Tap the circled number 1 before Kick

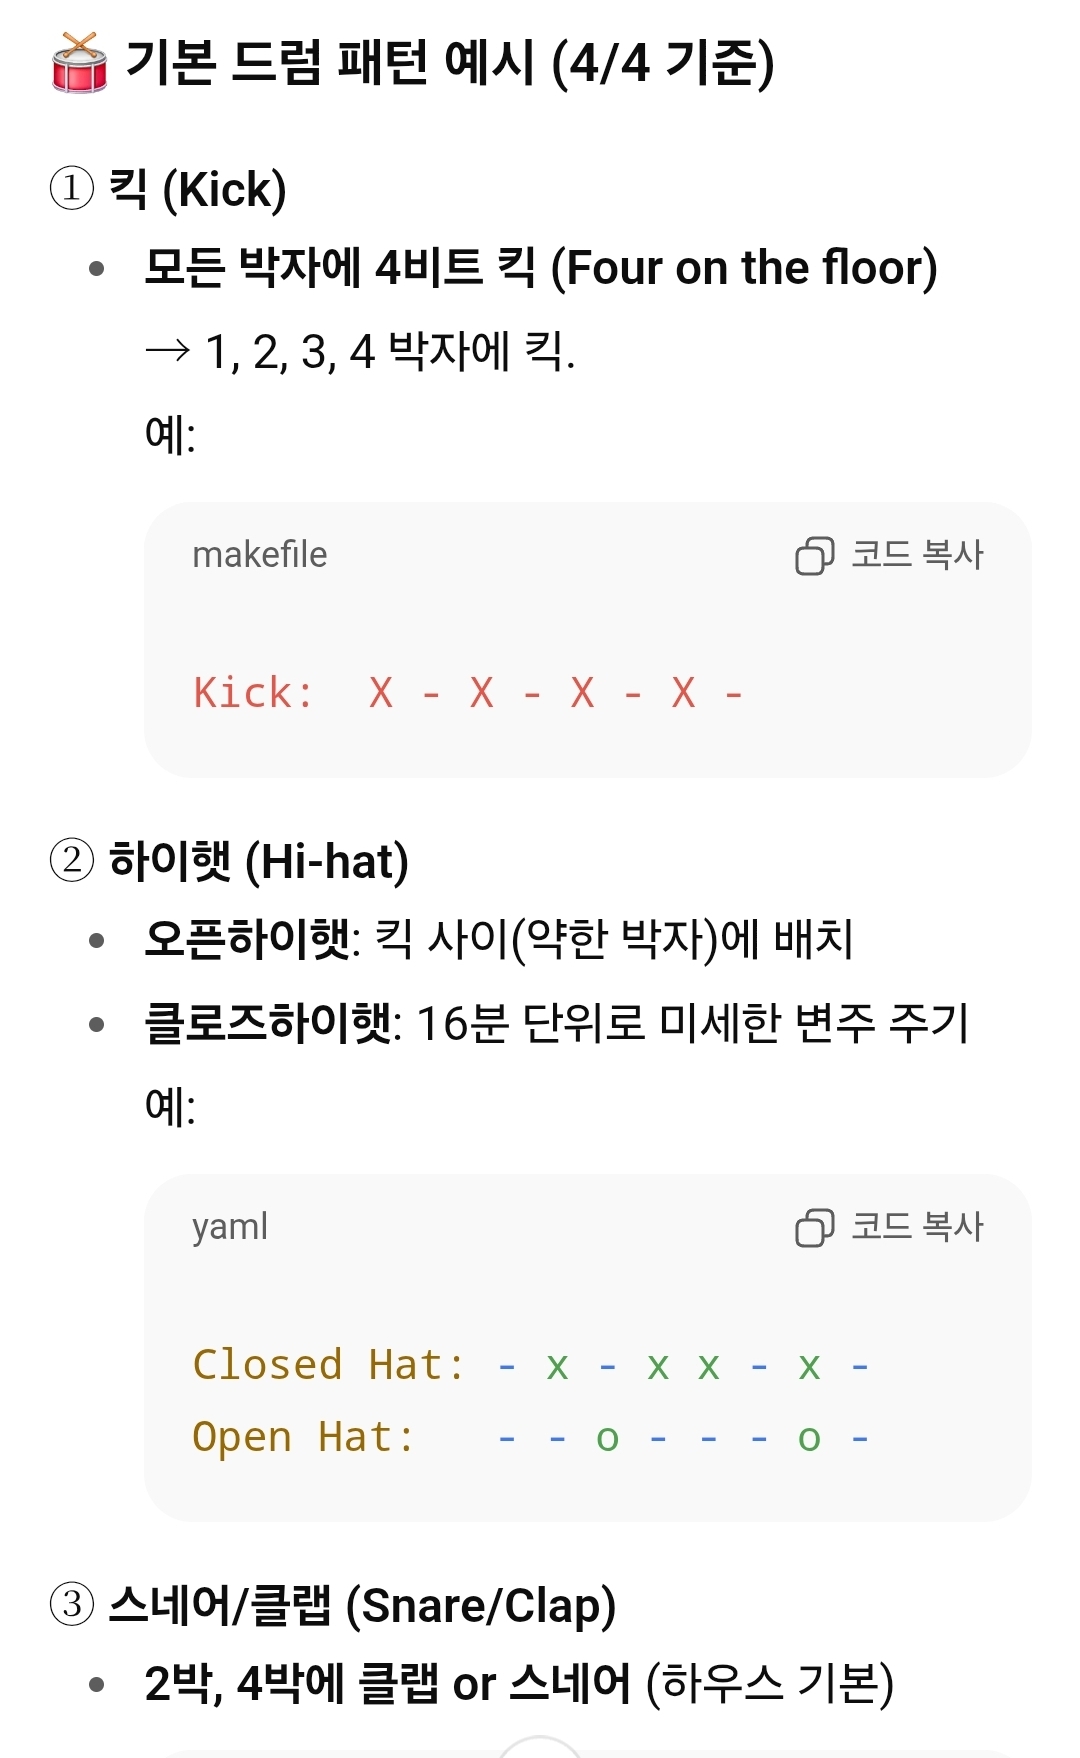click(72, 188)
